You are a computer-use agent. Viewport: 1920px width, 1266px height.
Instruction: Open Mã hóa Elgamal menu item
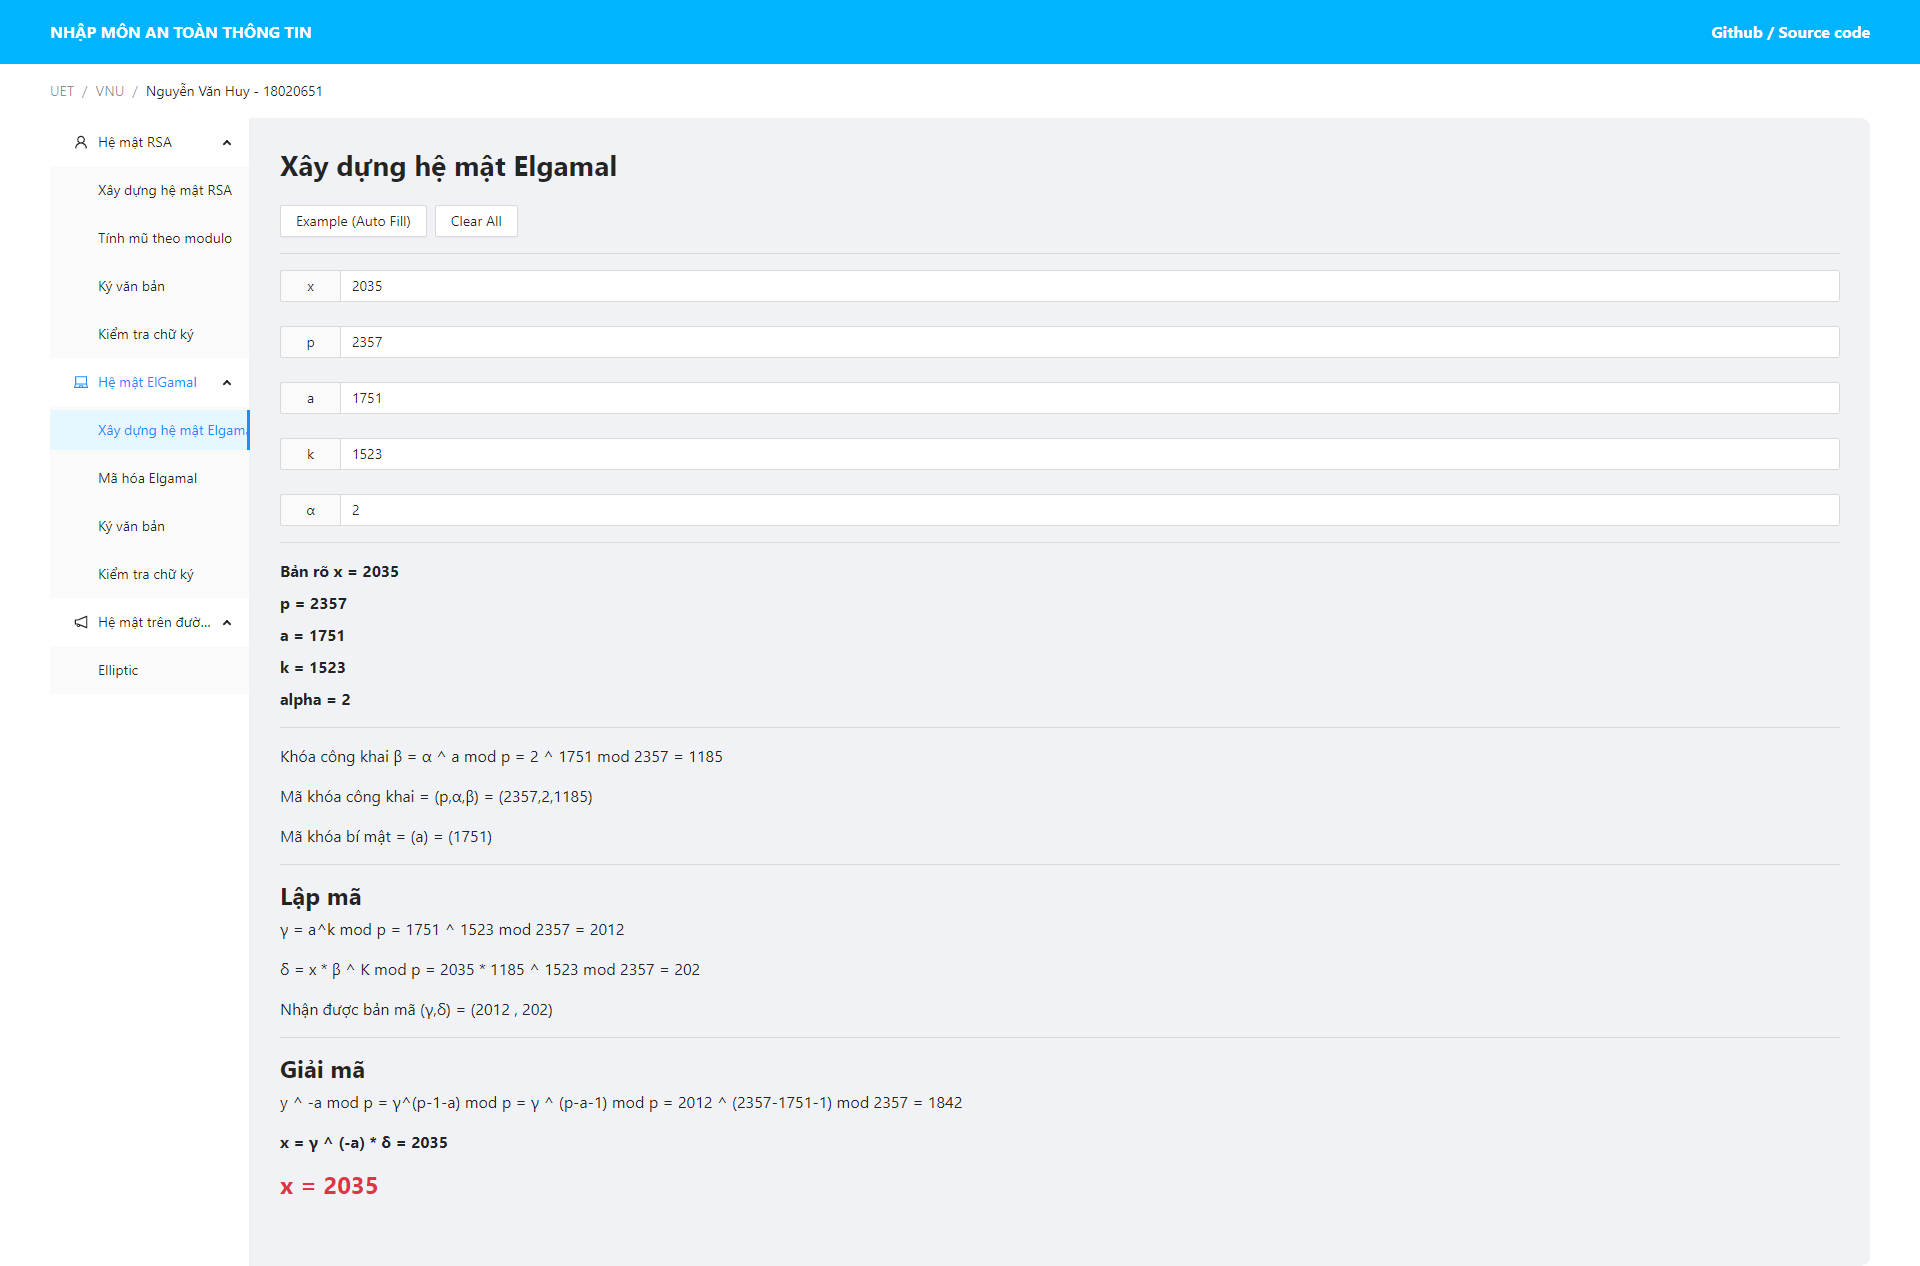pos(147,478)
